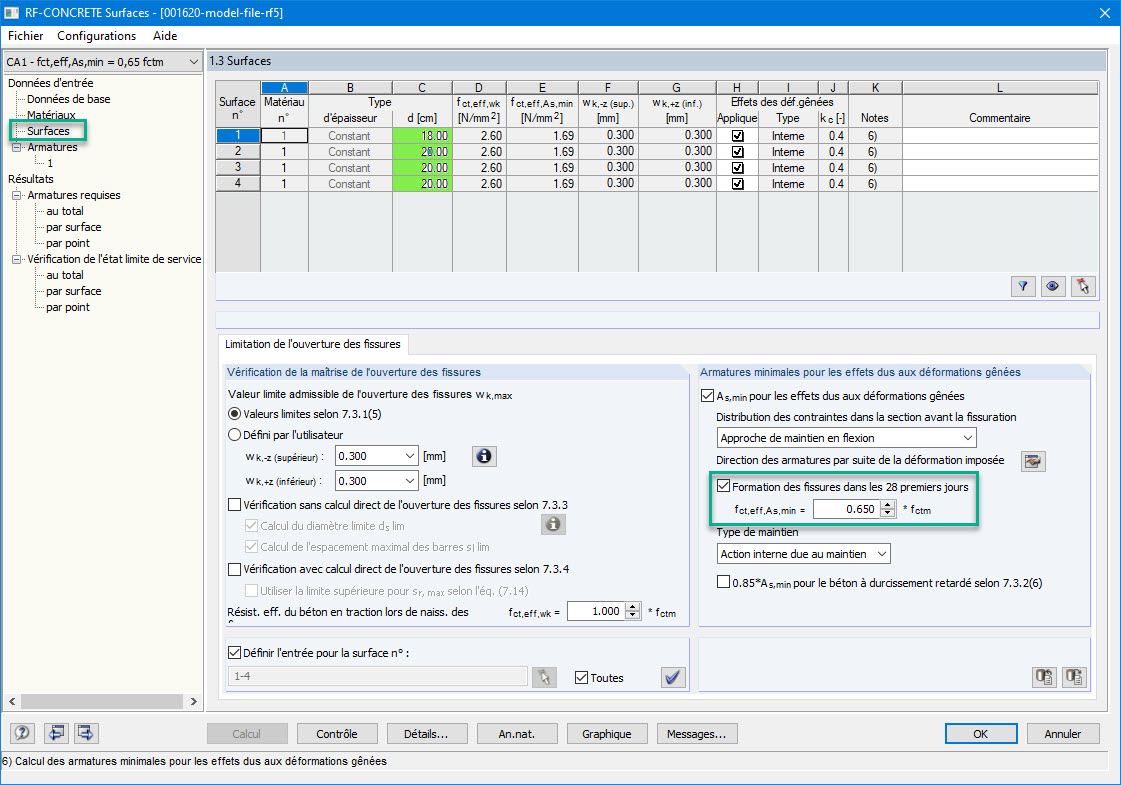The height and width of the screenshot is (785, 1121).
Task: Click horizontal scrollbar in navigation tree
Action: point(102,701)
